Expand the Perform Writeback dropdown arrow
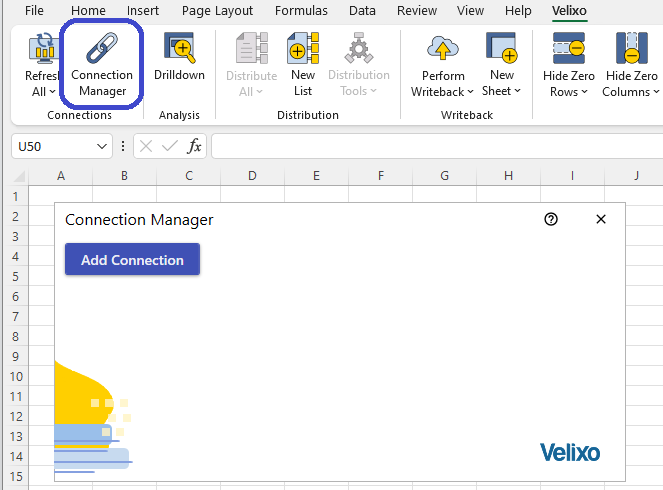 point(470,92)
